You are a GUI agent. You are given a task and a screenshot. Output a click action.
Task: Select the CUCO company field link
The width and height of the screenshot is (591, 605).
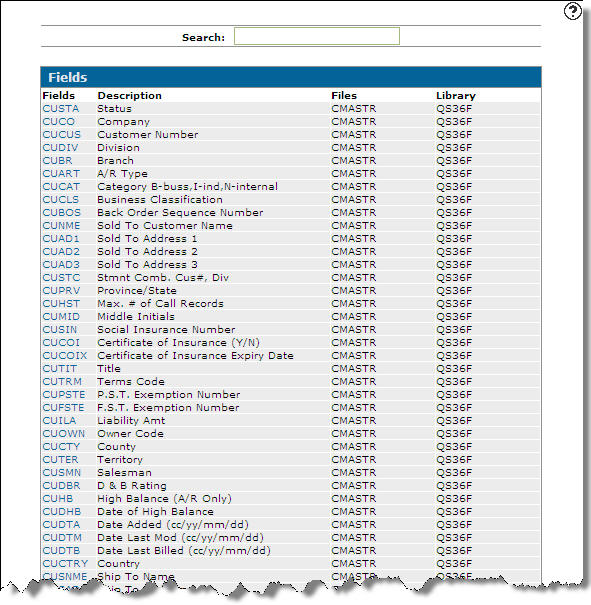(59, 122)
